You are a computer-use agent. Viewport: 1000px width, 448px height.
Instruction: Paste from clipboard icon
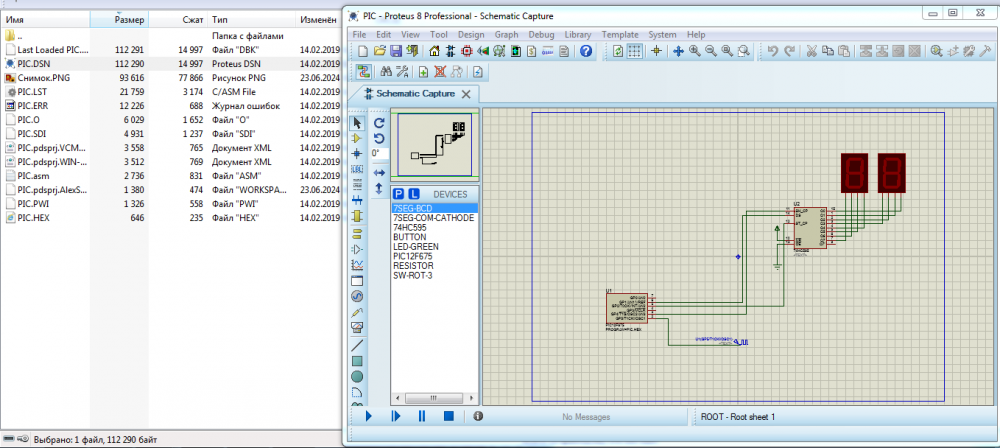click(x=844, y=51)
